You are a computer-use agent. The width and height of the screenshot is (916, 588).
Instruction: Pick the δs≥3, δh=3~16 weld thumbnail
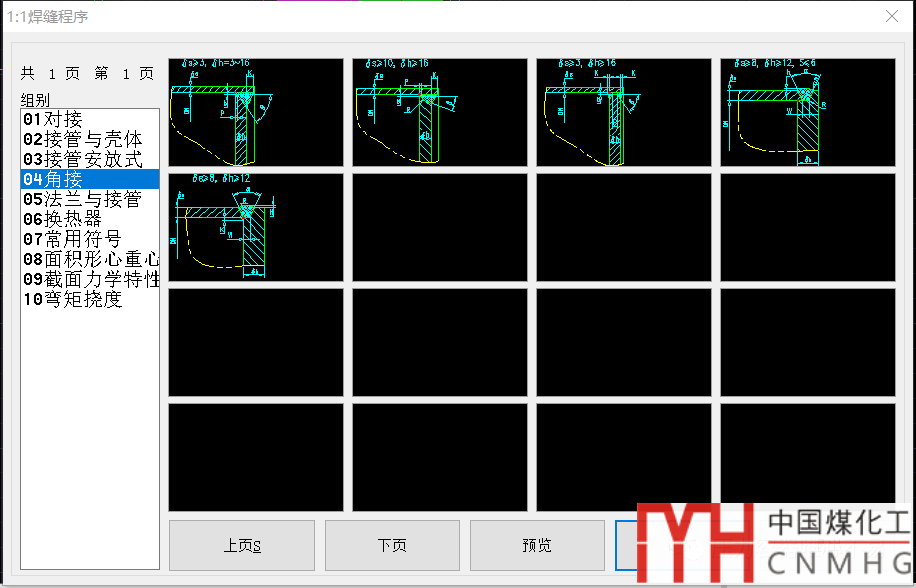pyautogui.click(x=256, y=112)
